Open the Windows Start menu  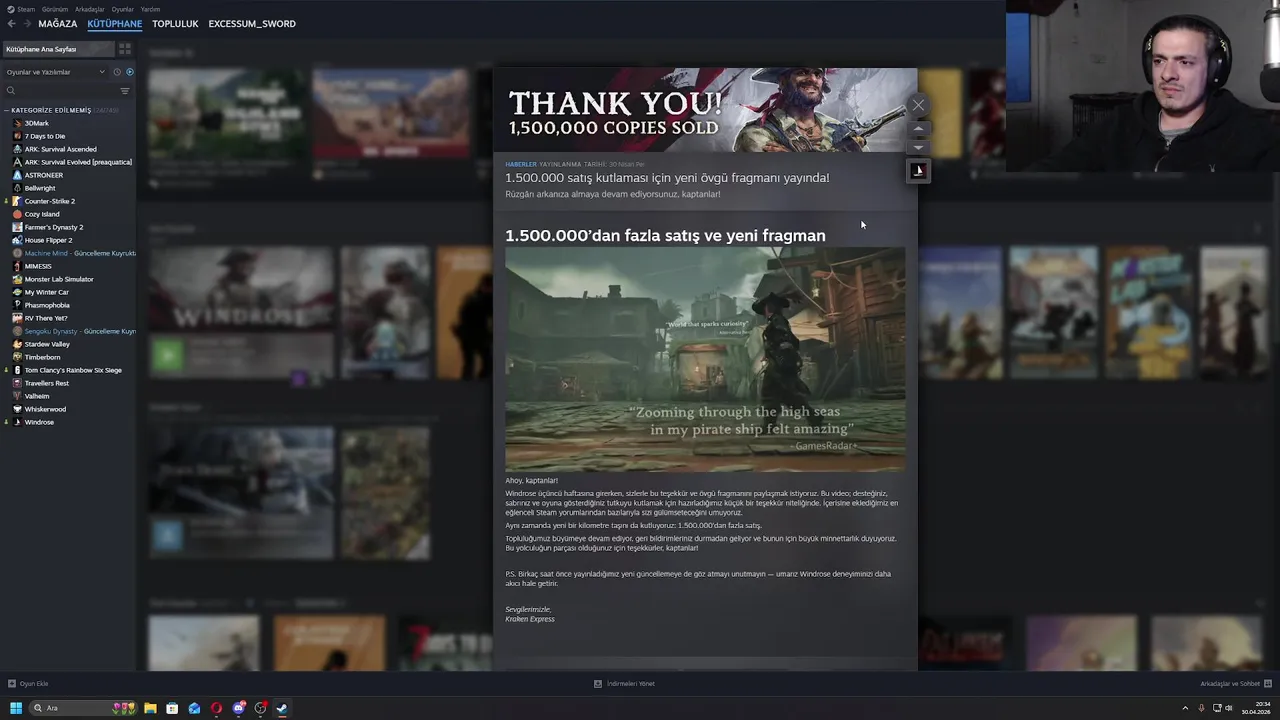coord(16,708)
